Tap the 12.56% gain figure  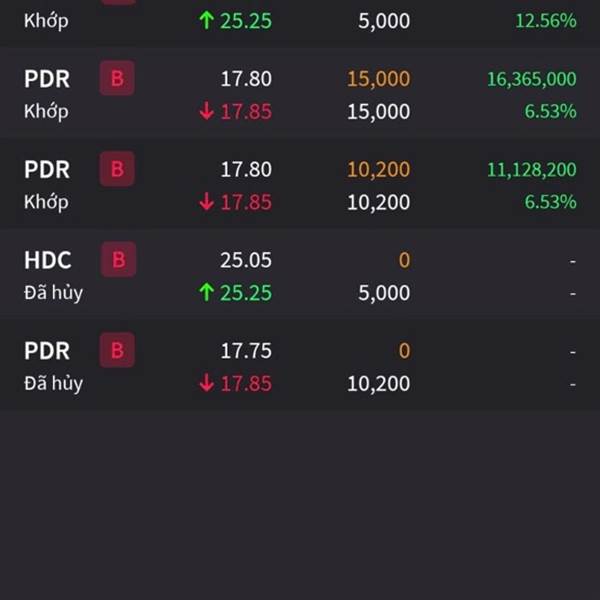(x=546, y=21)
